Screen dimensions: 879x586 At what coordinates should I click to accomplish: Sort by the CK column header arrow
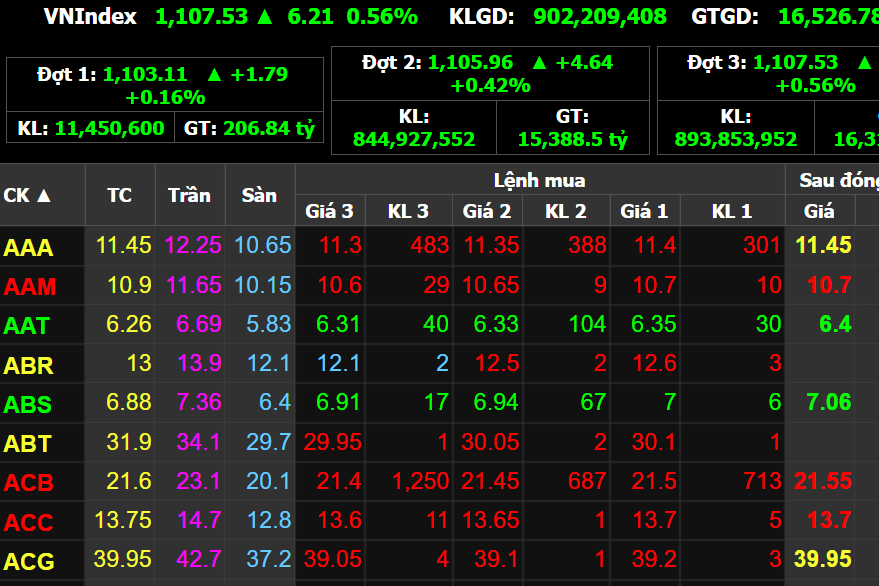43,195
